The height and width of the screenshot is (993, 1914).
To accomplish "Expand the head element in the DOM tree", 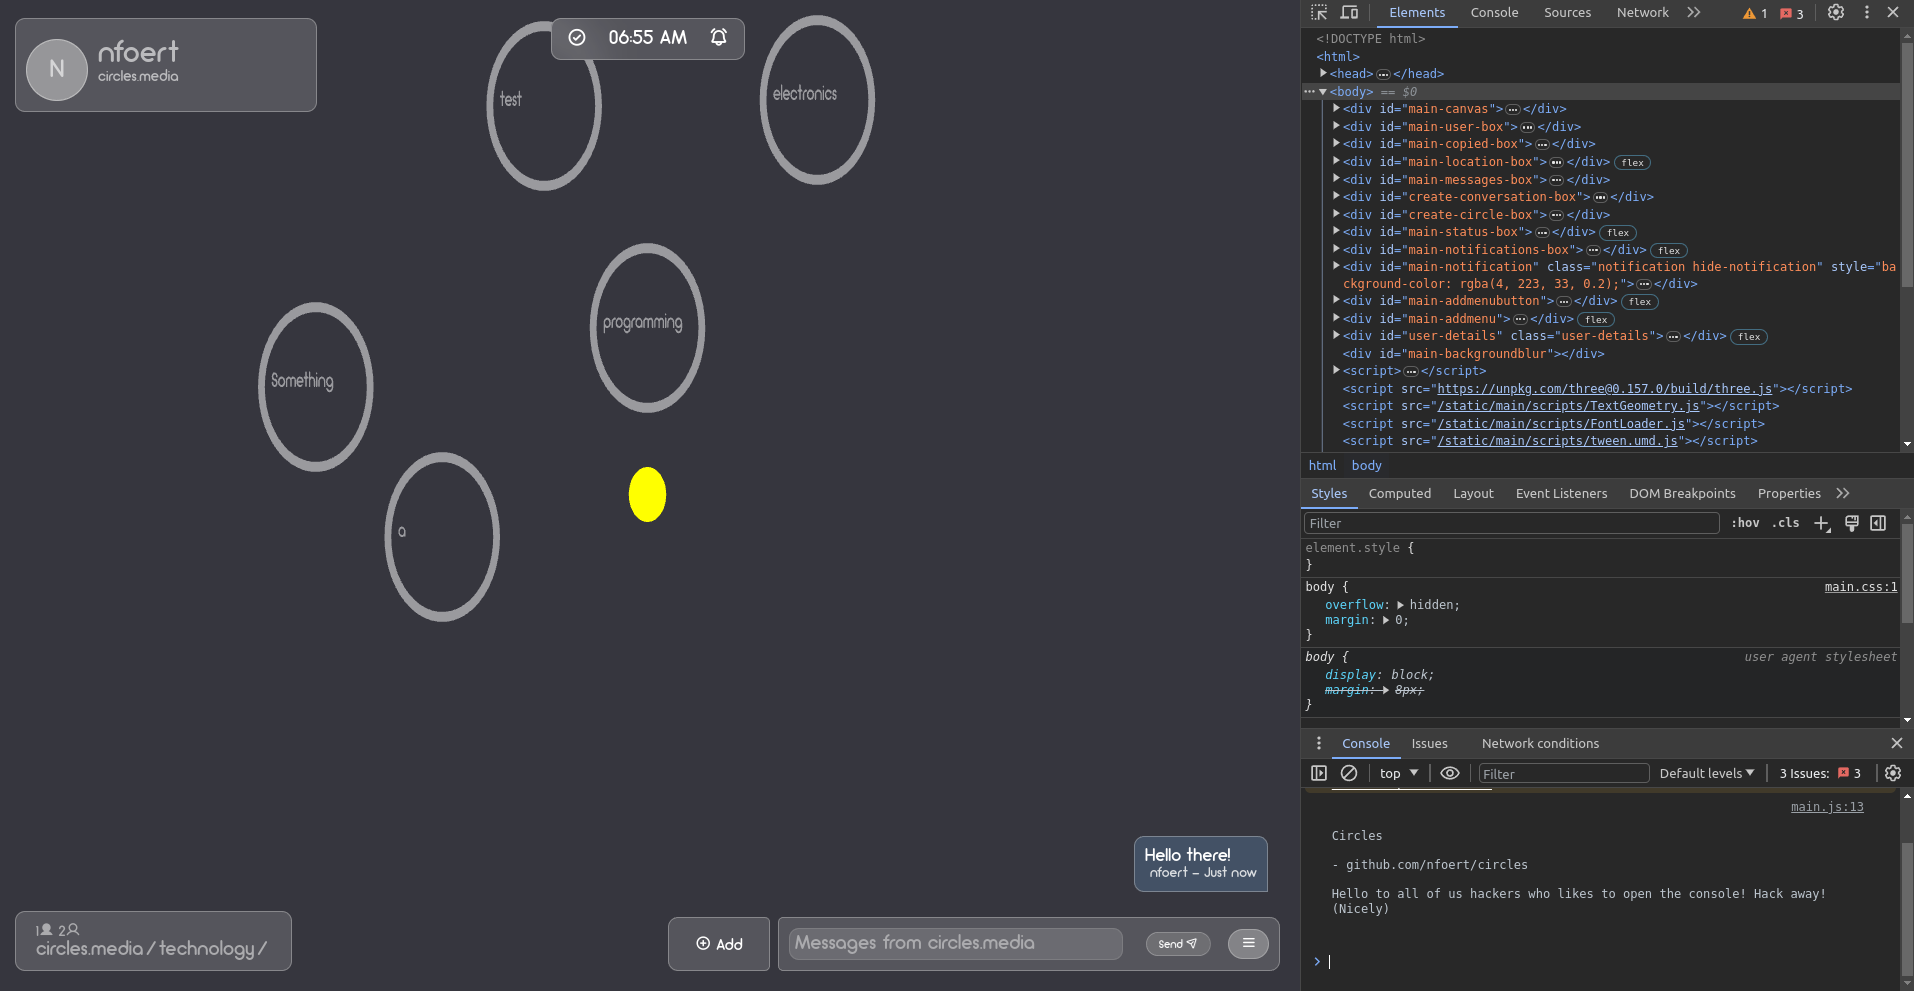I will pyautogui.click(x=1324, y=73).
